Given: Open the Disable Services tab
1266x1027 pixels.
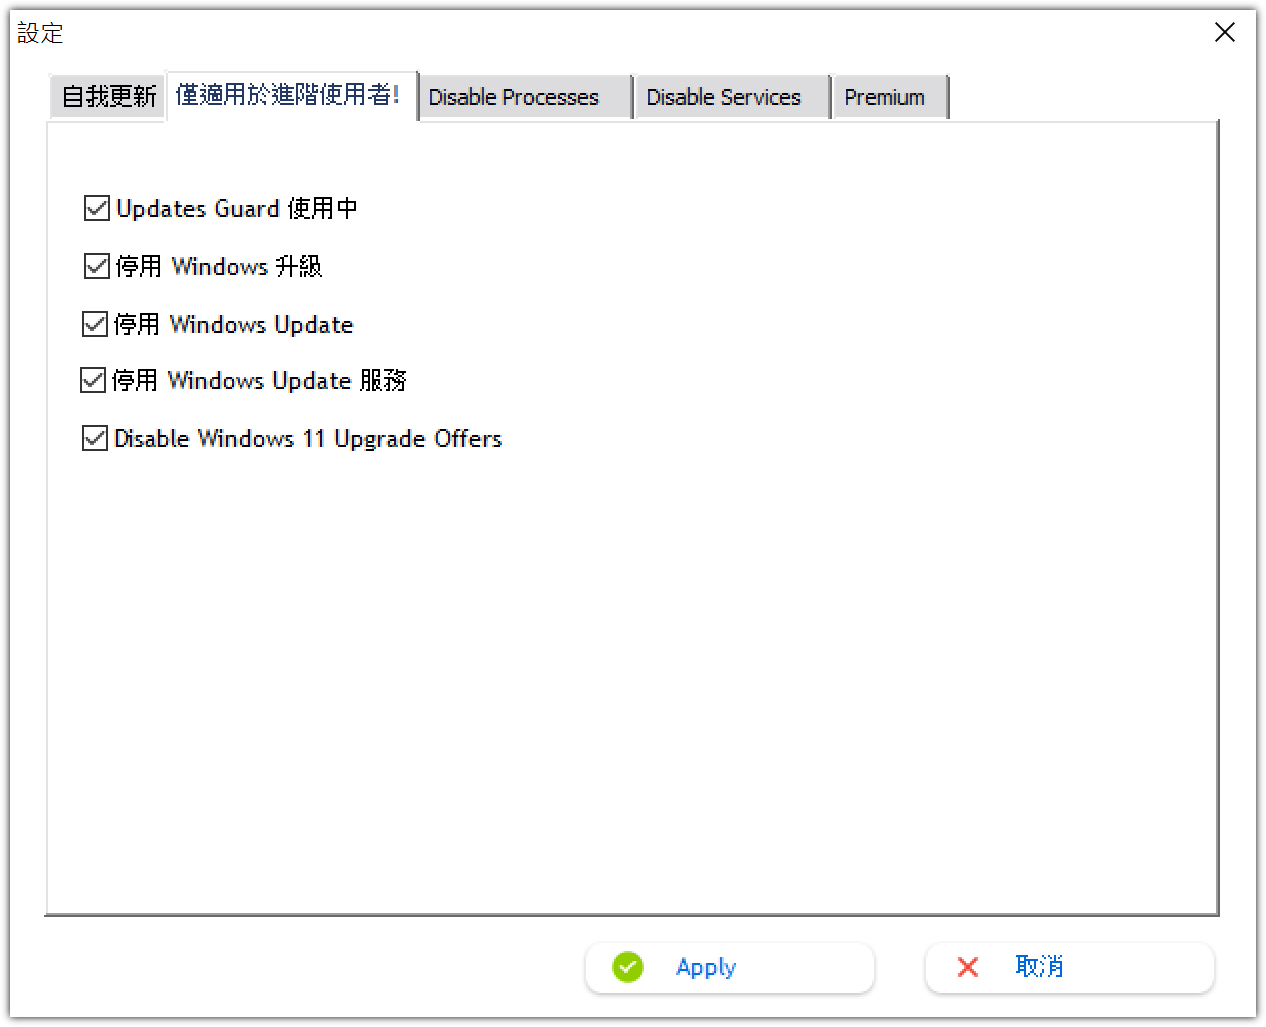Looking at the screenshot, I should [732, 97].
